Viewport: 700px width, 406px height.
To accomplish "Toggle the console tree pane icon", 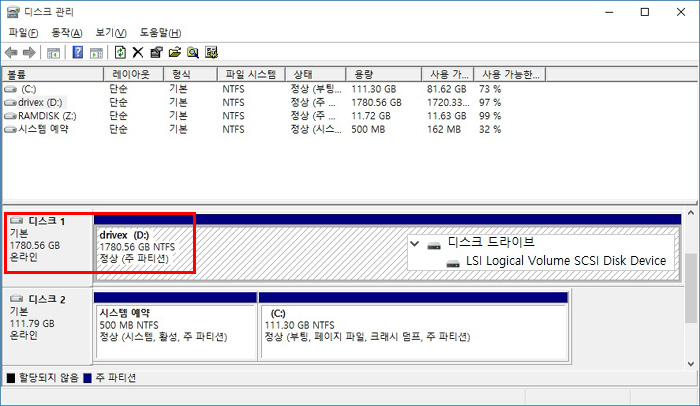I will [x=53, y=53].
